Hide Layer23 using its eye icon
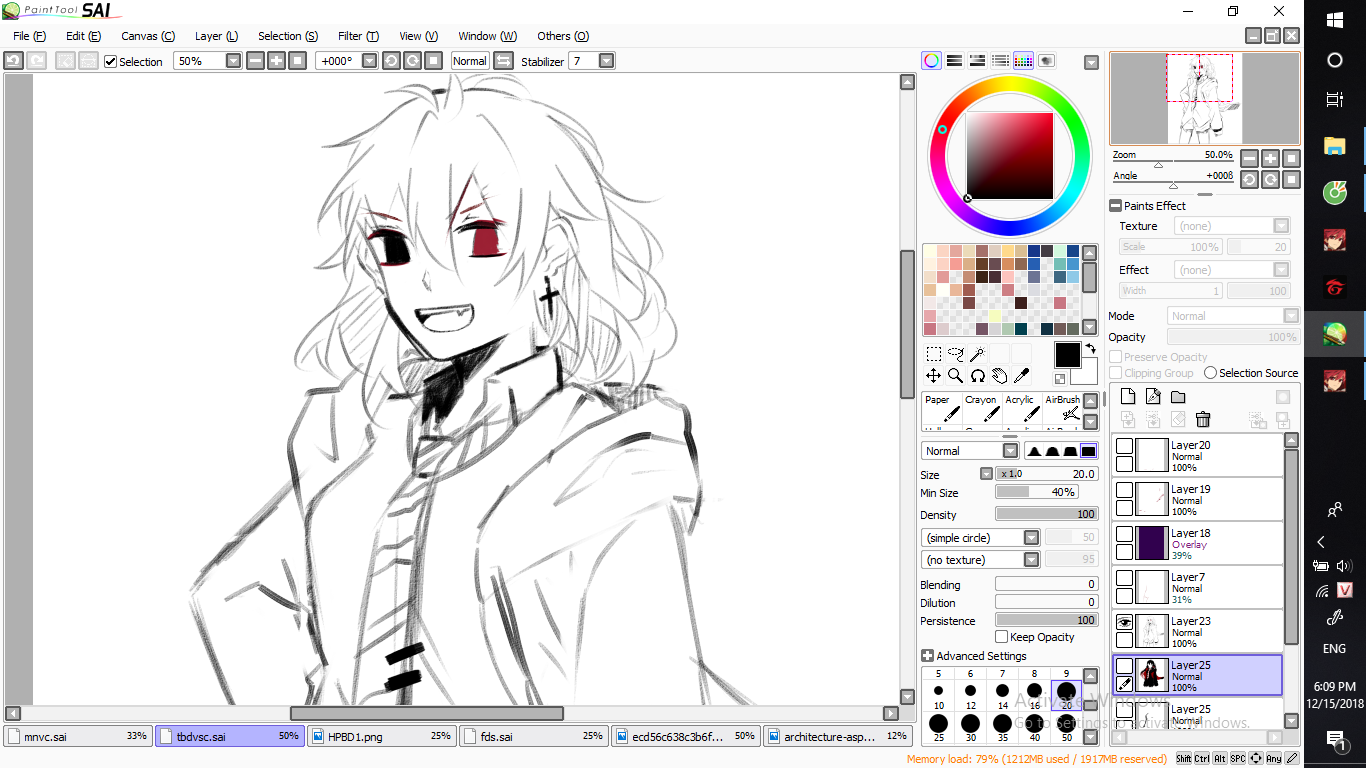Screen dimensions: 1366x768 point(1125,622)
